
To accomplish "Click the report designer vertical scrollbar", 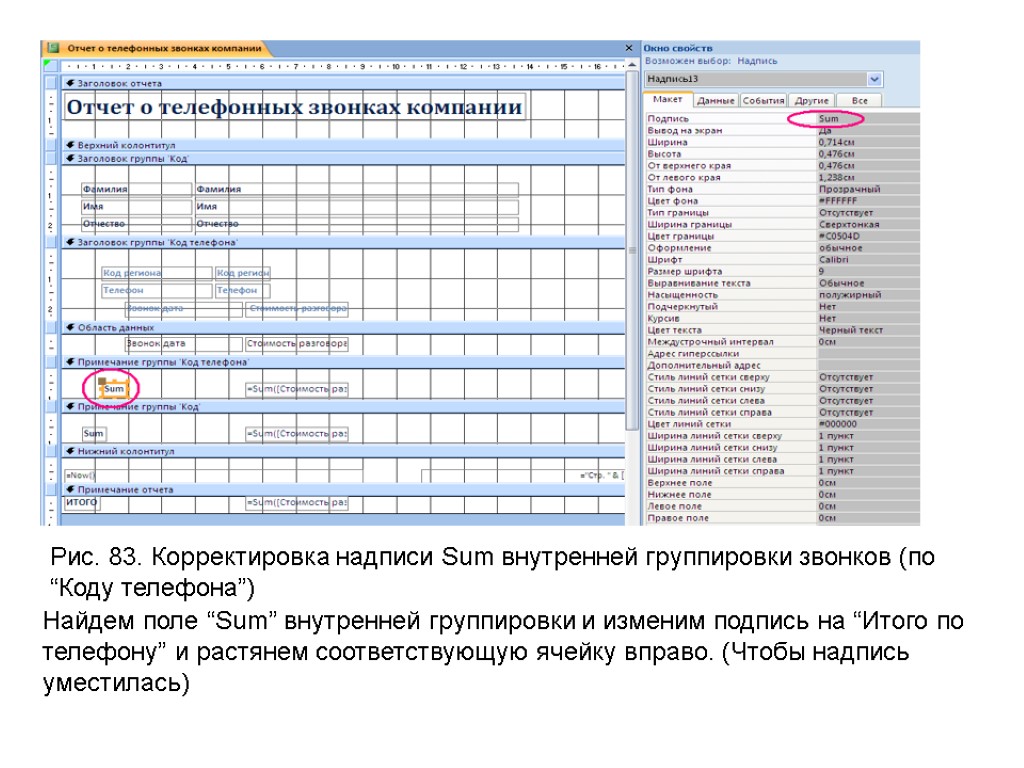I will (x=632, y=250).
